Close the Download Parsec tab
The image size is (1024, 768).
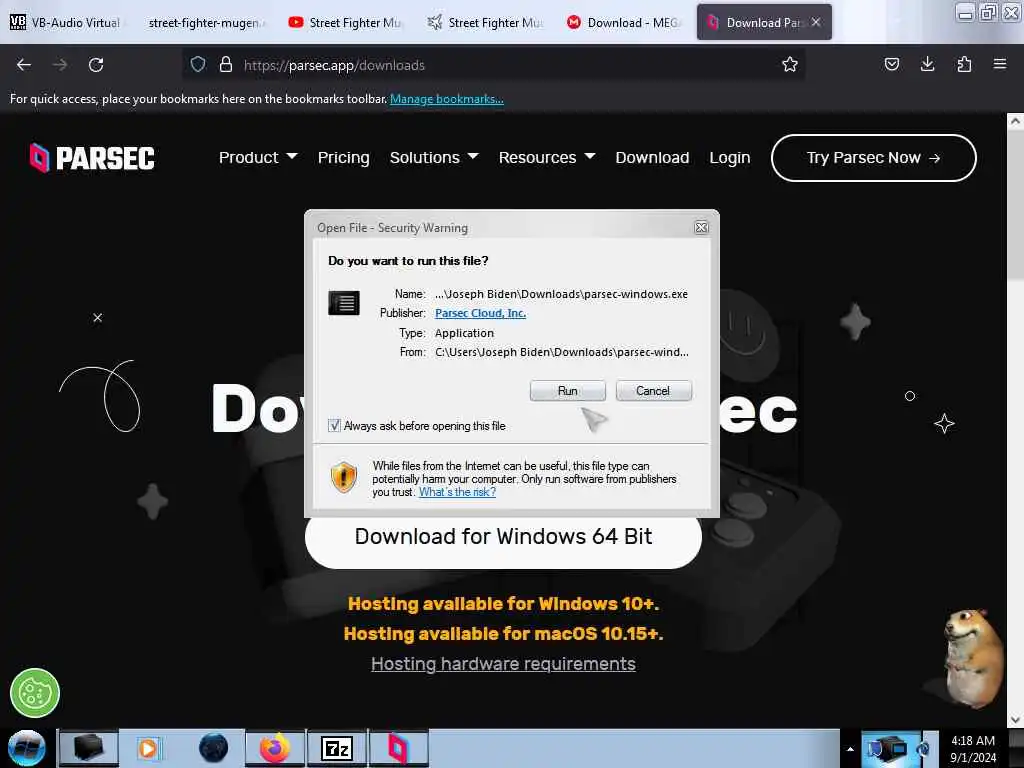pos(816,22)
